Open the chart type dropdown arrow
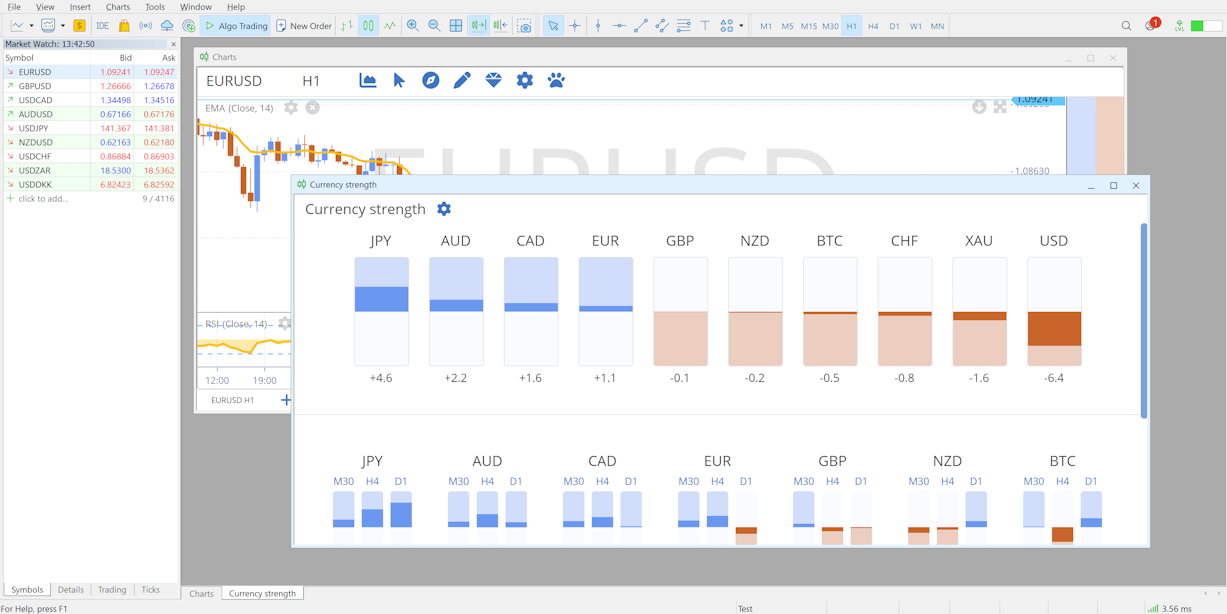This screenshot has height=614, width=1227. [x=31, y=26]
